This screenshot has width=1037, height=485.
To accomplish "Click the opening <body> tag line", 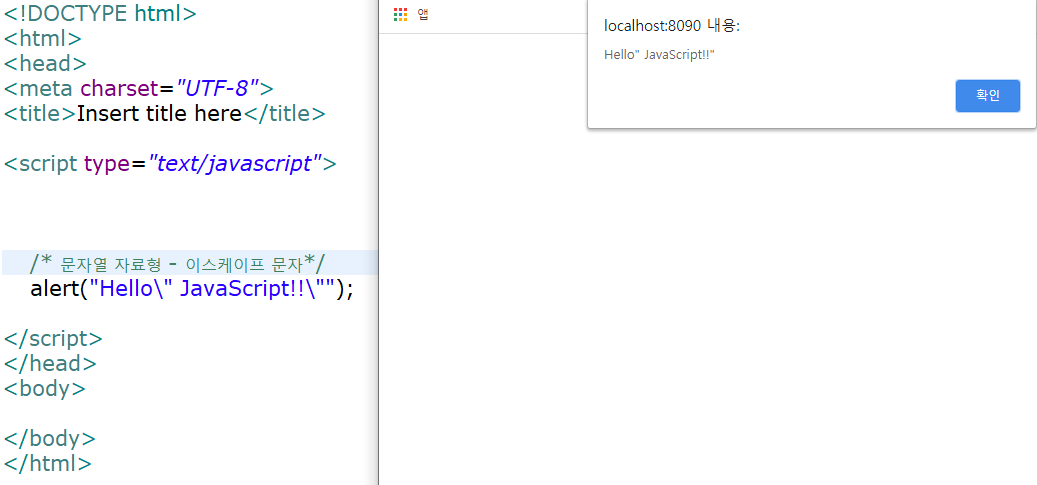I will click(44, 388).
